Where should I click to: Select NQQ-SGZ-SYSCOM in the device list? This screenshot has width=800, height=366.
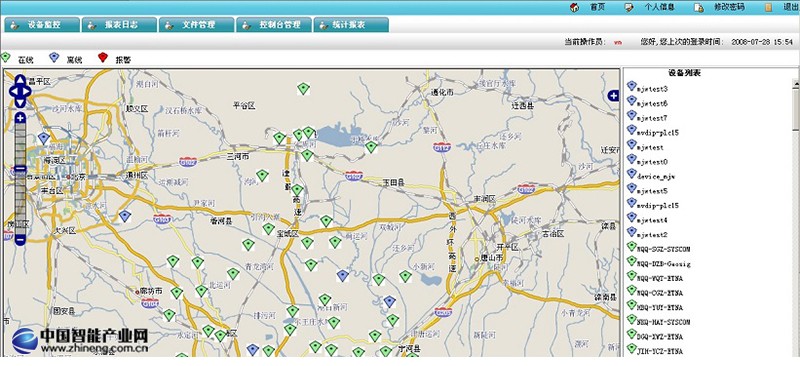point(658,249)
